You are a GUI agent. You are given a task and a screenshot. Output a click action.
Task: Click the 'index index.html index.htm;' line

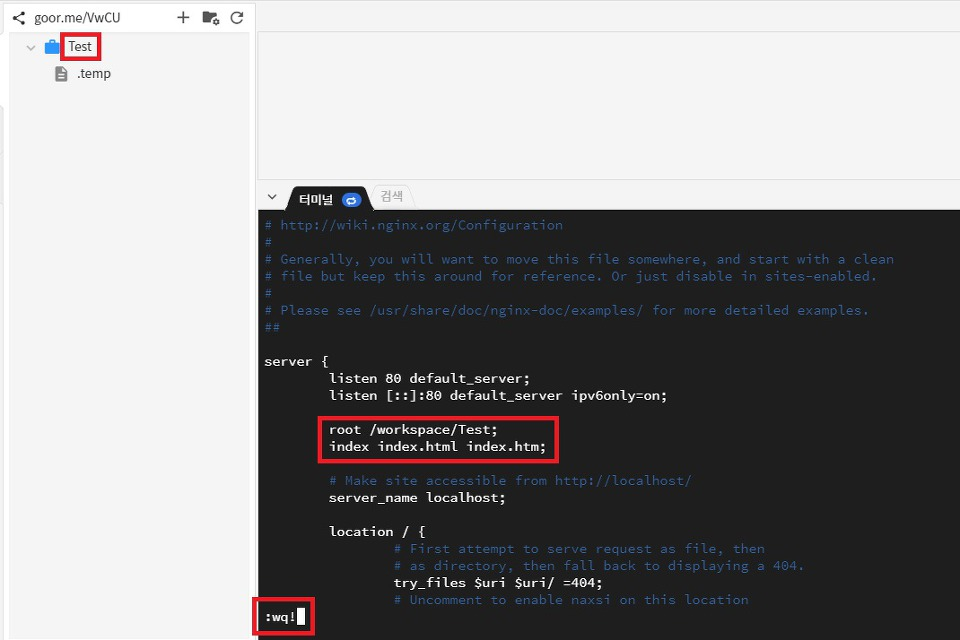[x=437, y=446]
